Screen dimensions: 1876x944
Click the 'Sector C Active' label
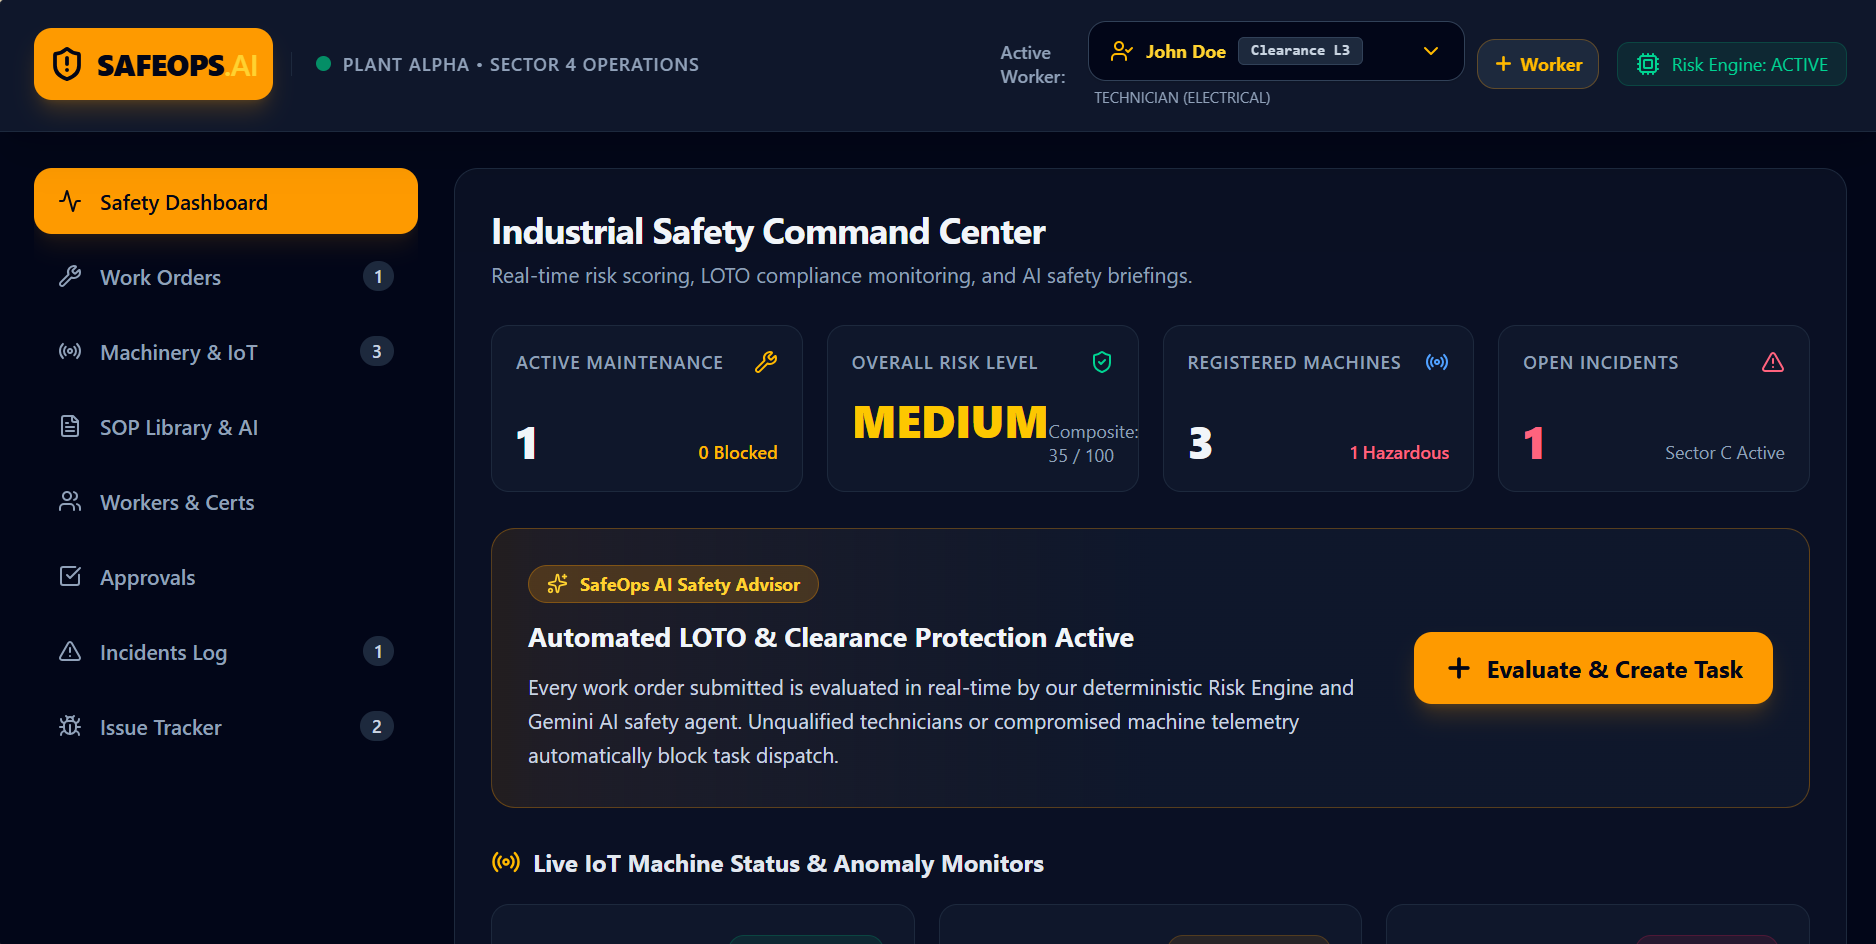tap(1725, 452)
